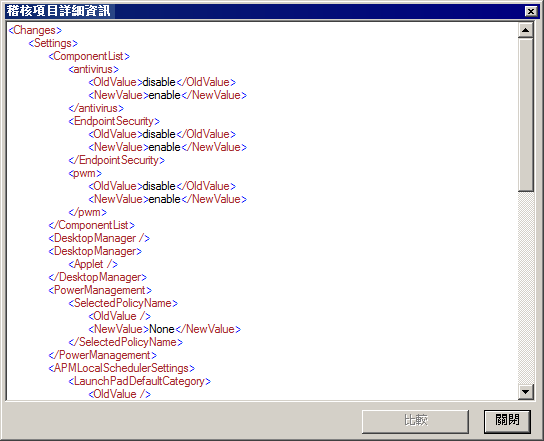Click the 關閉 button
This screenshot has width=544, height=441.
(507, 421)
